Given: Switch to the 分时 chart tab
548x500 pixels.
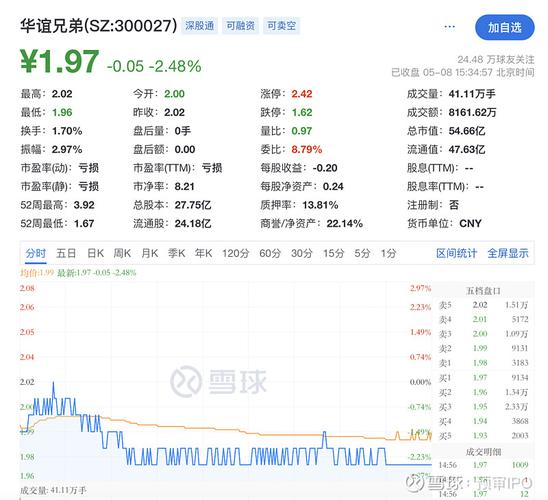Looking at the screenshot, I should [x=36, y=253].
